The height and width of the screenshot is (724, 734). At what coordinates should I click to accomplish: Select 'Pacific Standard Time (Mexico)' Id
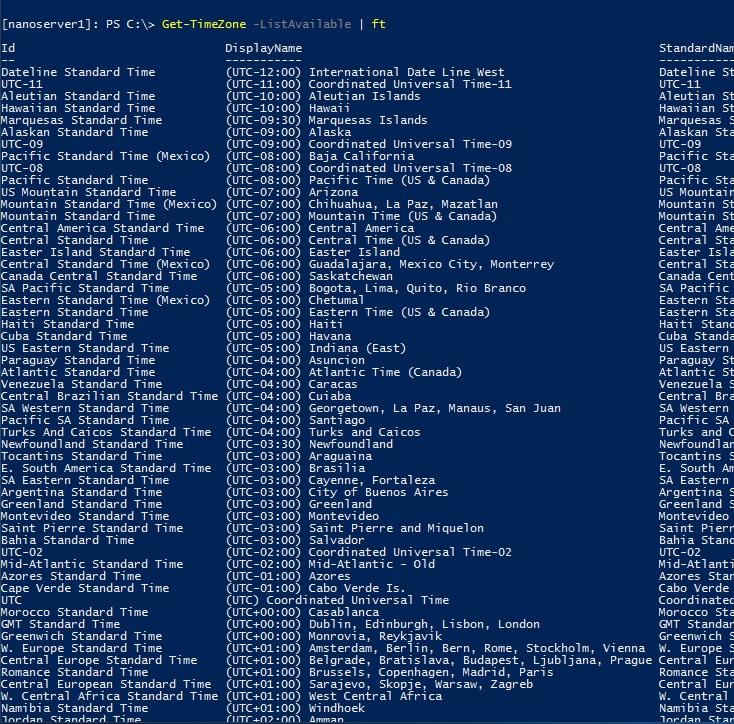pyautogui.click(x=106, y=156)
